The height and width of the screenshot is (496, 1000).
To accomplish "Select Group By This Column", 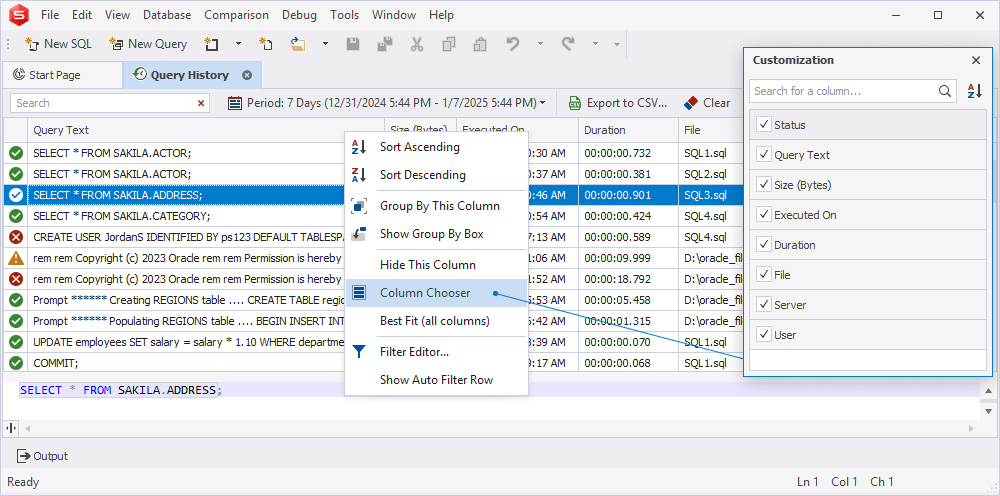I will pyautogui.click(x=436, y=206).
